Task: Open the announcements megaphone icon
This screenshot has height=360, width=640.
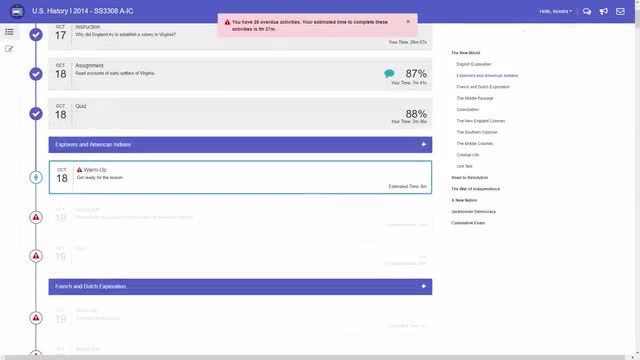Action: coord(604,11)
